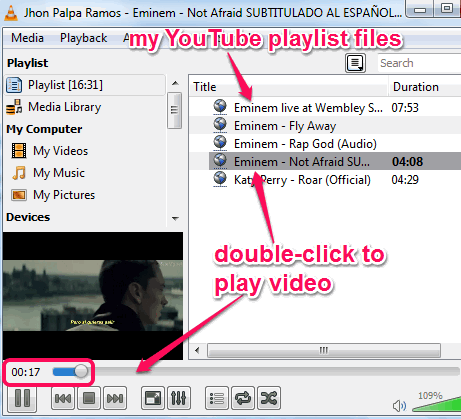
Task: Click globe icon beside Fly Away
Action: pyautogui.click(x=220, y=125)
